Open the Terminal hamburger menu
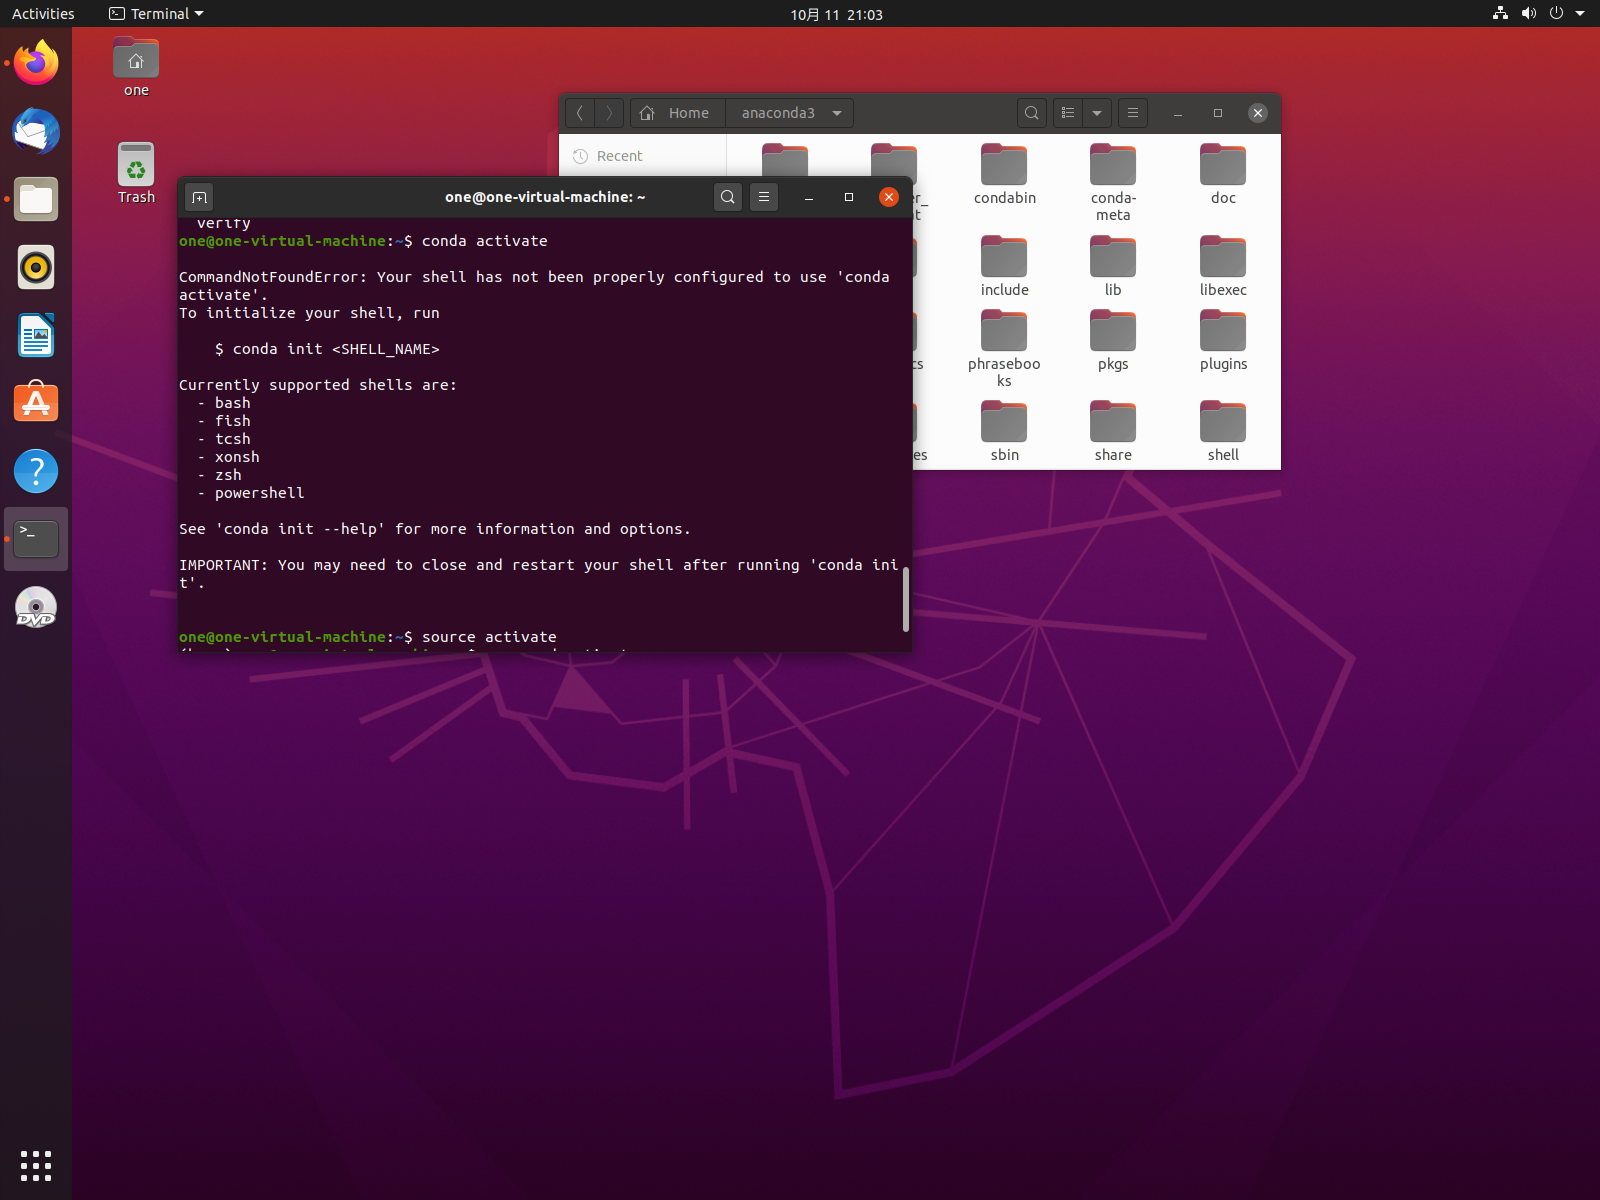1600x1200 pixels. tap(764, 197)
